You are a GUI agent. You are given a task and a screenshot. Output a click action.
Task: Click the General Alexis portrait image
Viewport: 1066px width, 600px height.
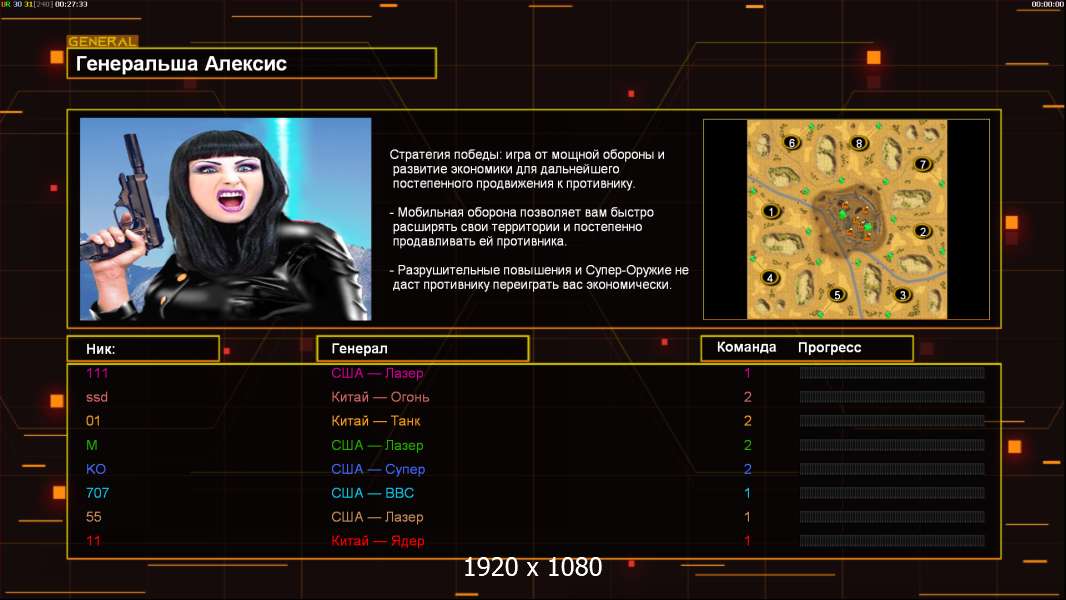226,219
